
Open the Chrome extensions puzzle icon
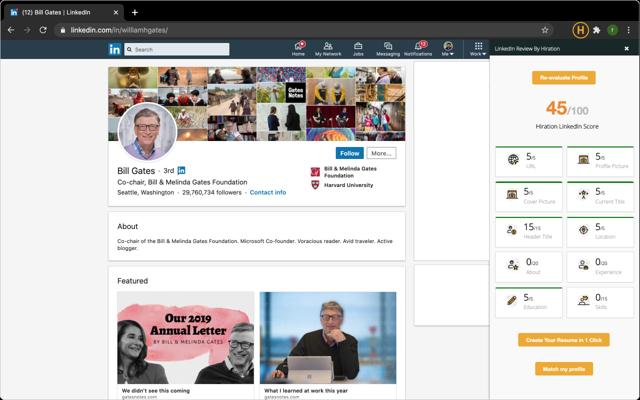point(597,30)
